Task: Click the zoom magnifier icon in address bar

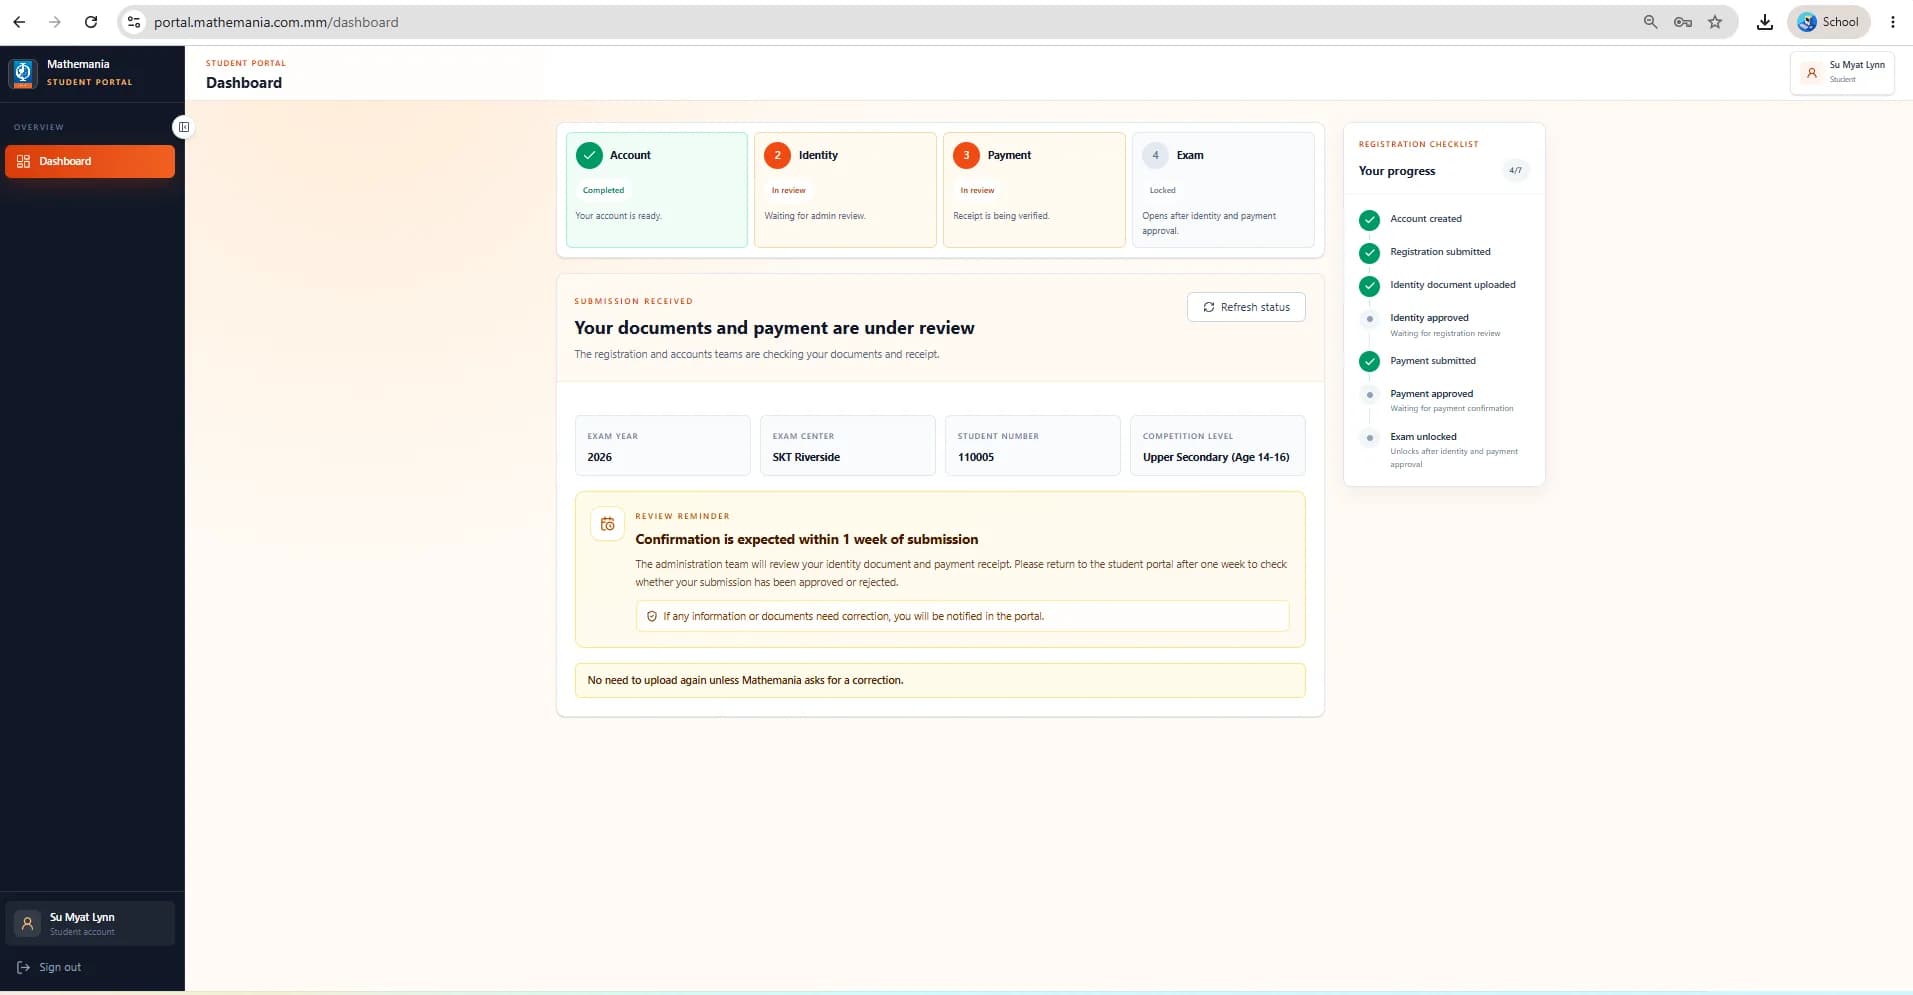Action: click(1650, 22)
